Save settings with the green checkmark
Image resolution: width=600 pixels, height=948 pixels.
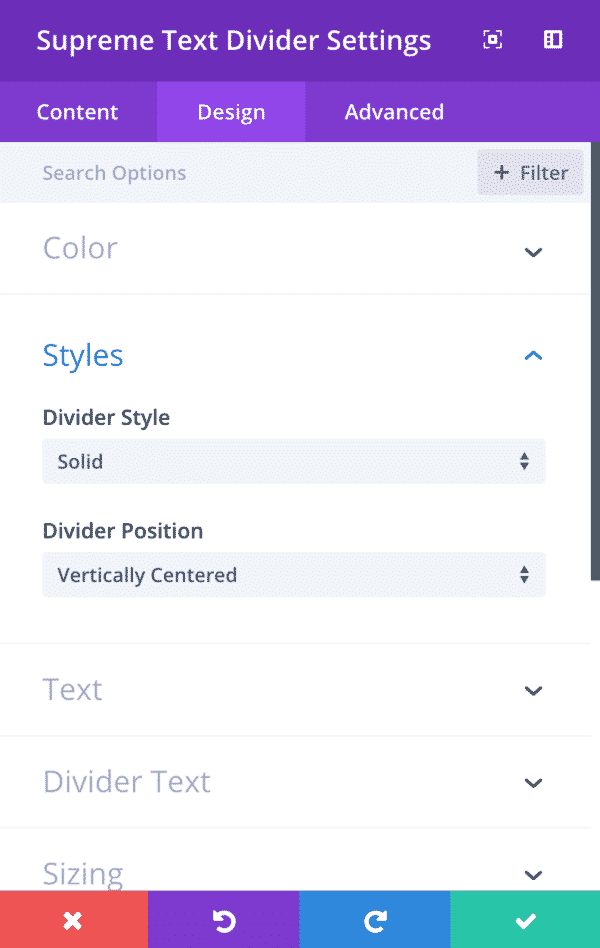524,919
